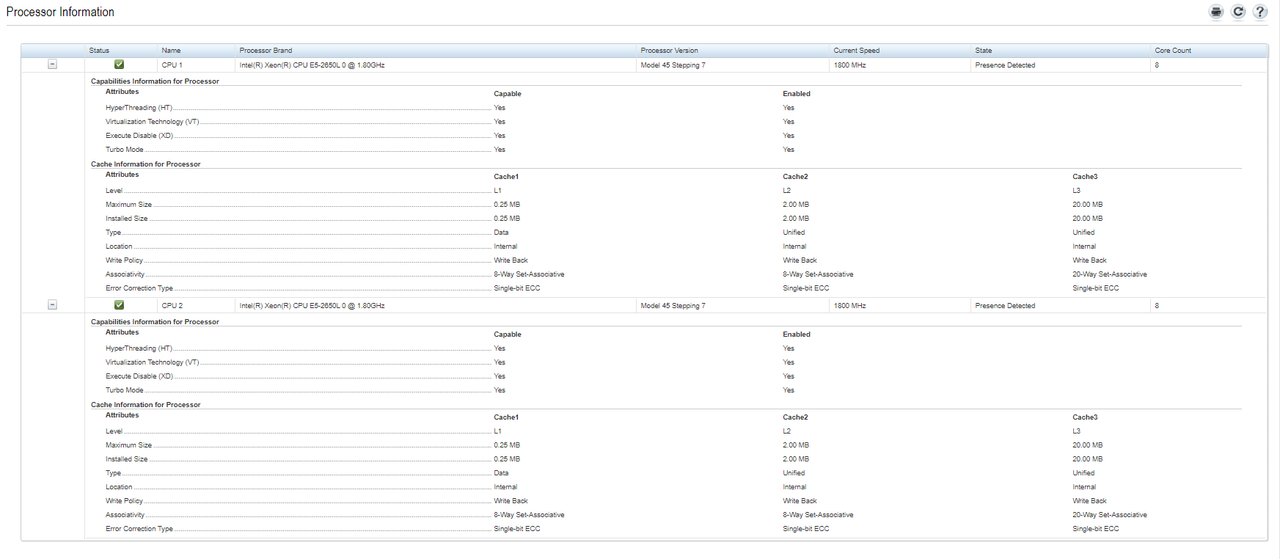Click CPU 1 Cache1 column heading
Viewport: 1280px width, 559px height.
point(506,176)
